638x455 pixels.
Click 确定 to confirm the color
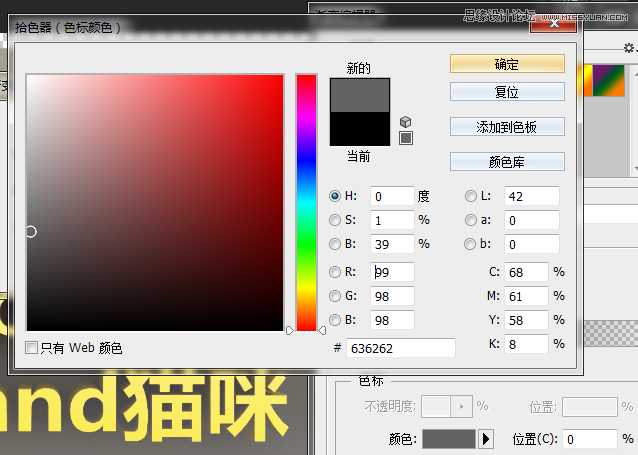[507, 64]
